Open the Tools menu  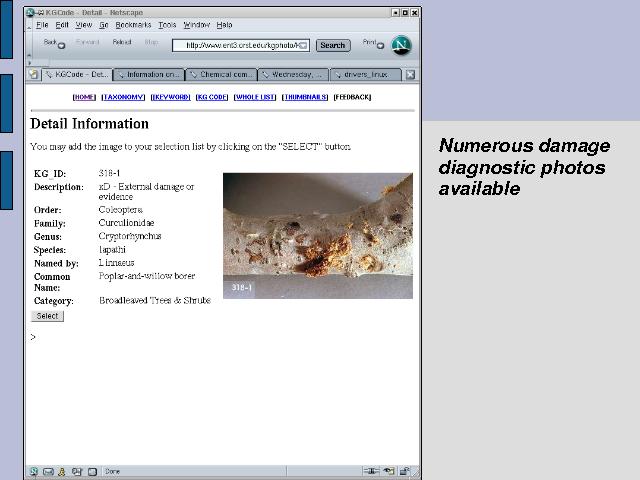167,24
